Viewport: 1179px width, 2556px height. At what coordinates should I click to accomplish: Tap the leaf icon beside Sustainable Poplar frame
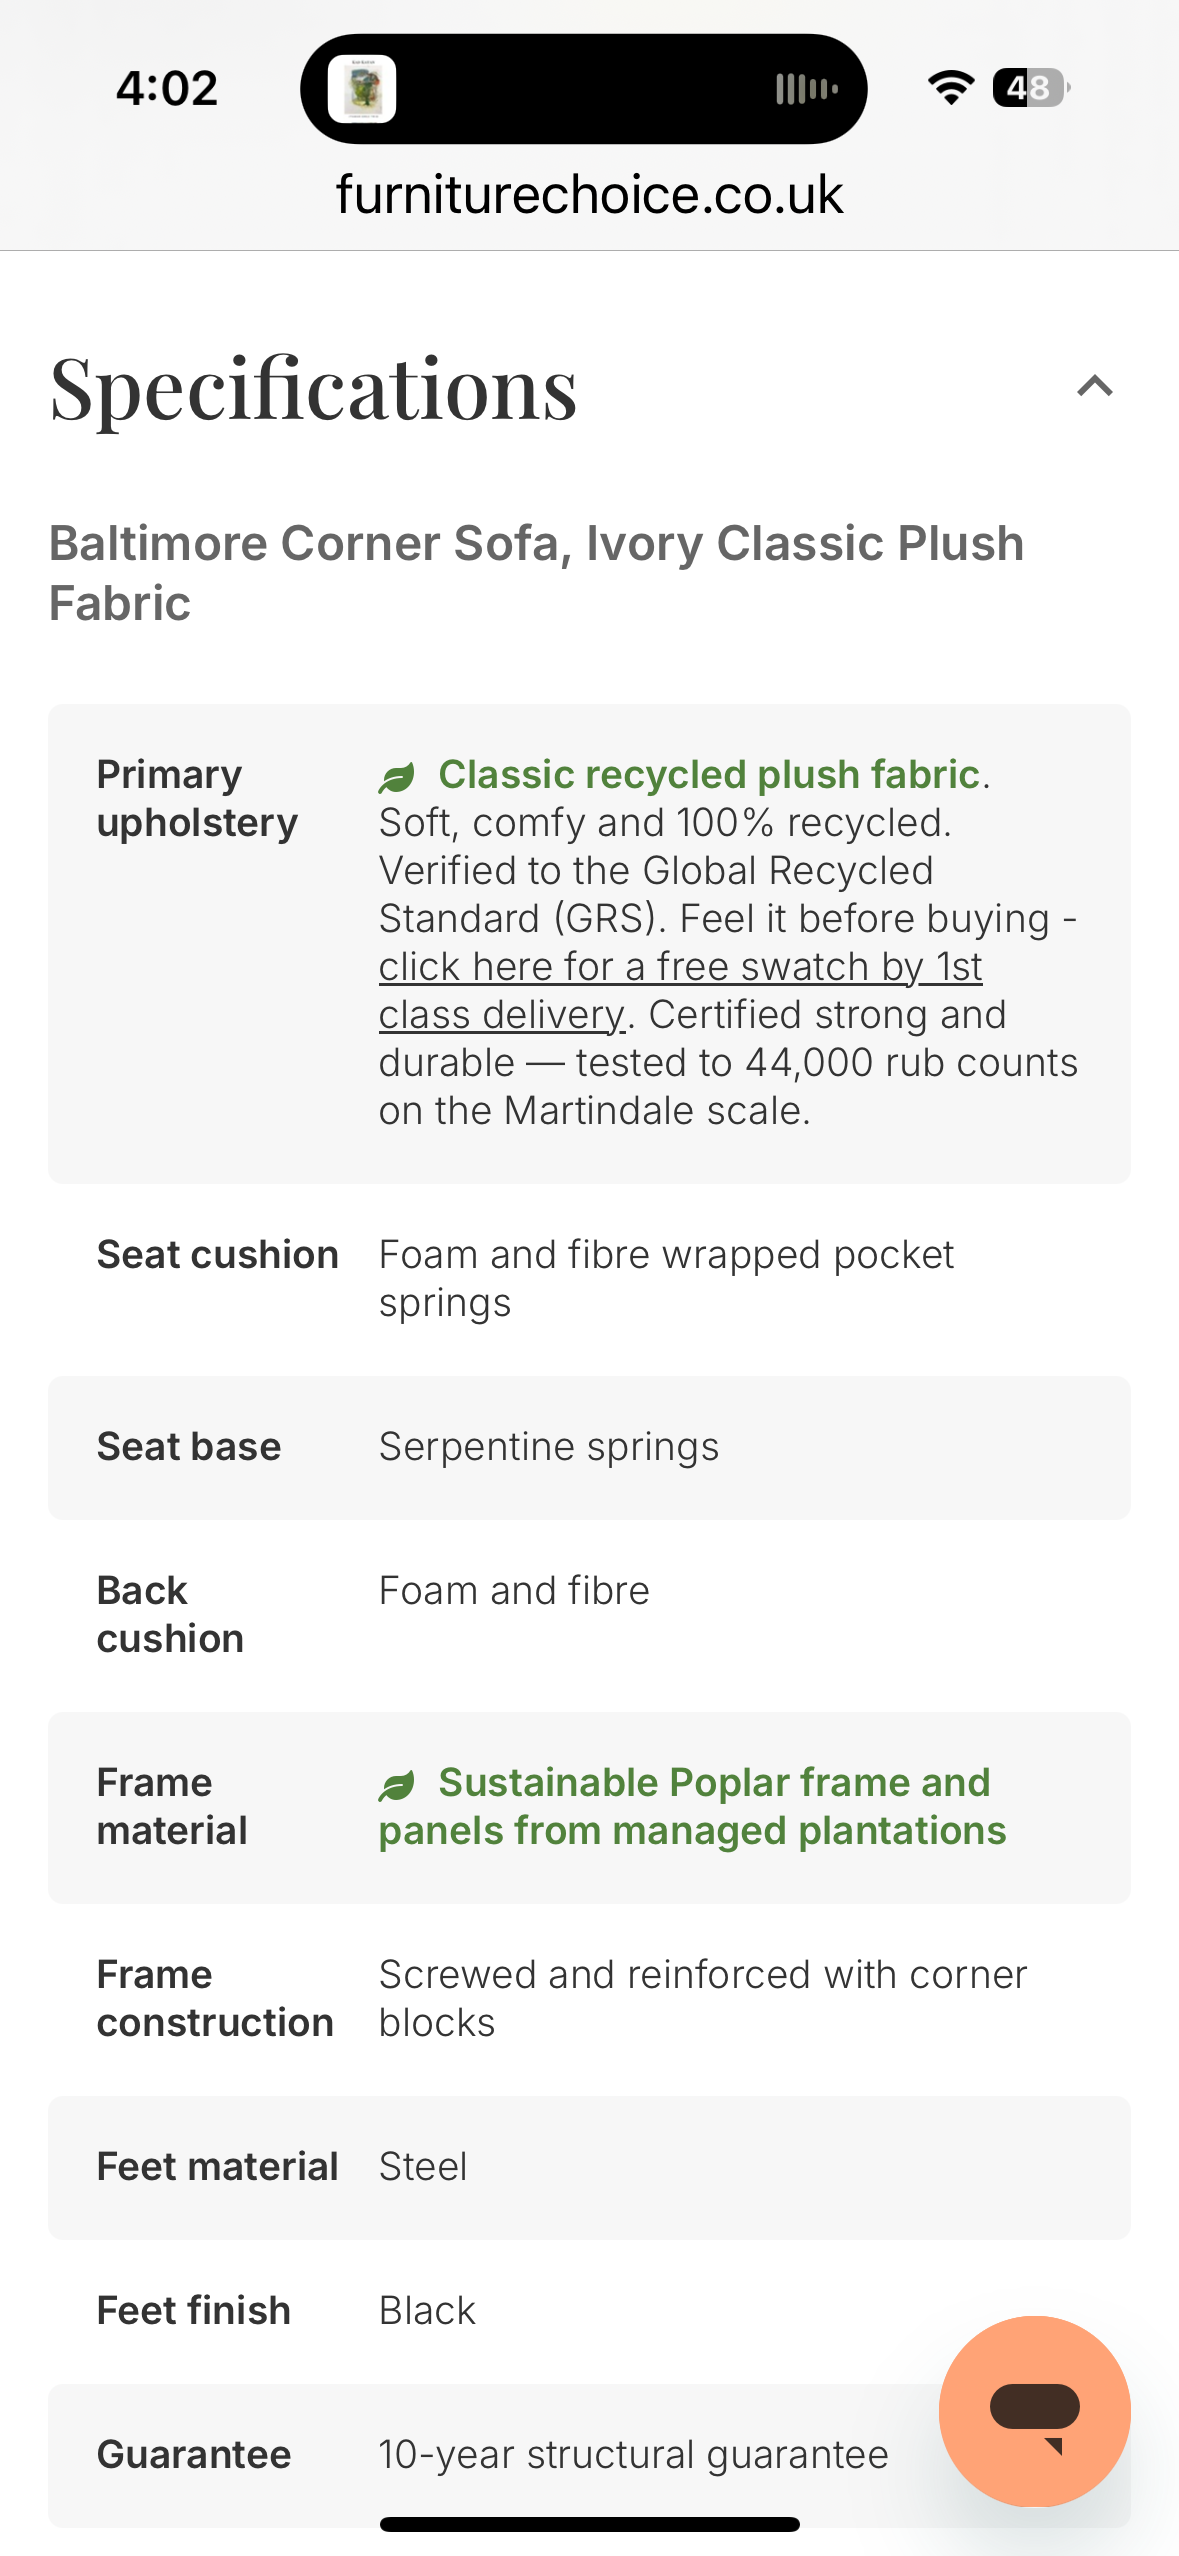pyautogui.click(x=397, y=1785)
